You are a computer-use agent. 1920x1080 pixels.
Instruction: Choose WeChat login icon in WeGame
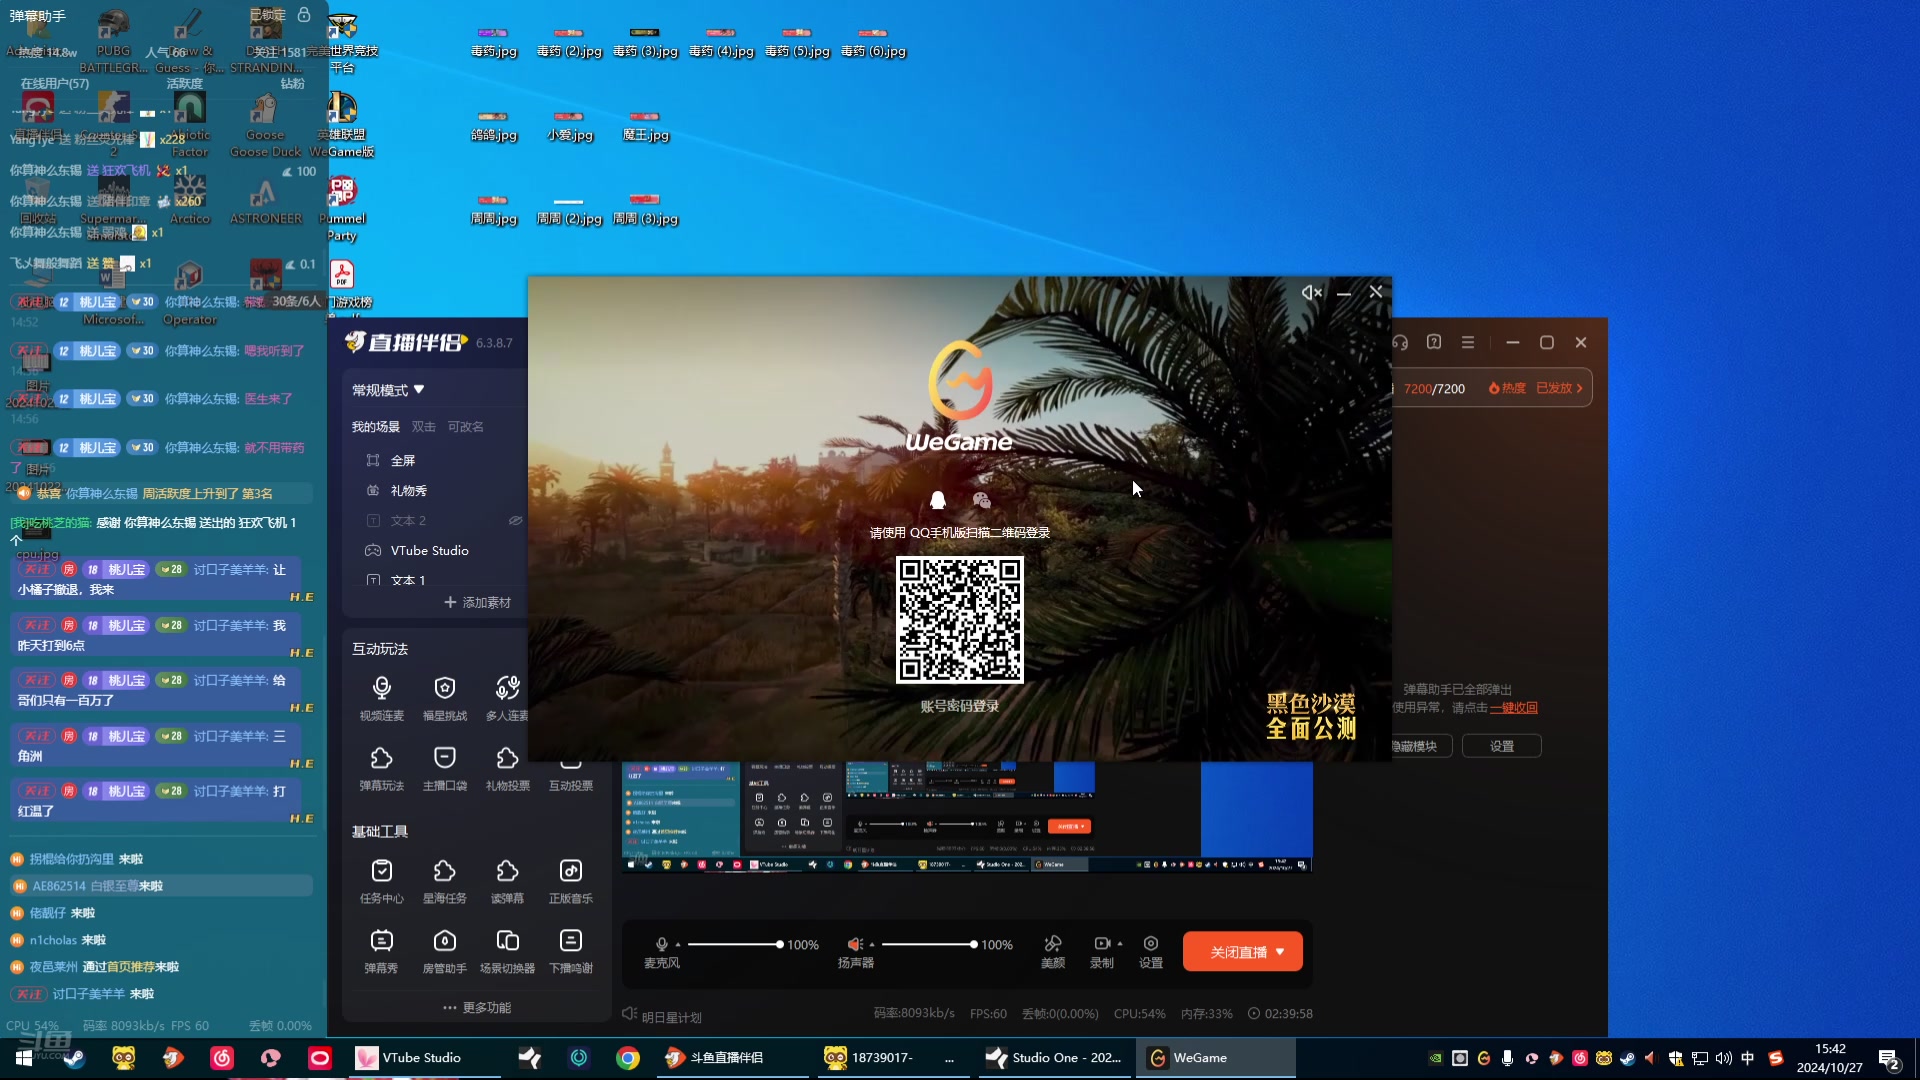coord(981,500)
